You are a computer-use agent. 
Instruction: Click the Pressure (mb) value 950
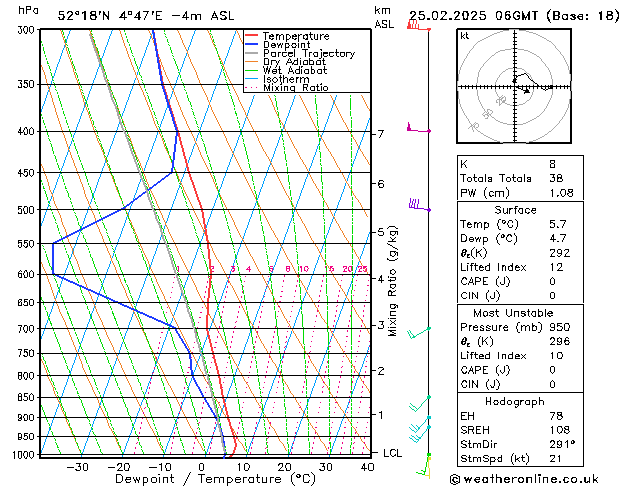[560, 327]
